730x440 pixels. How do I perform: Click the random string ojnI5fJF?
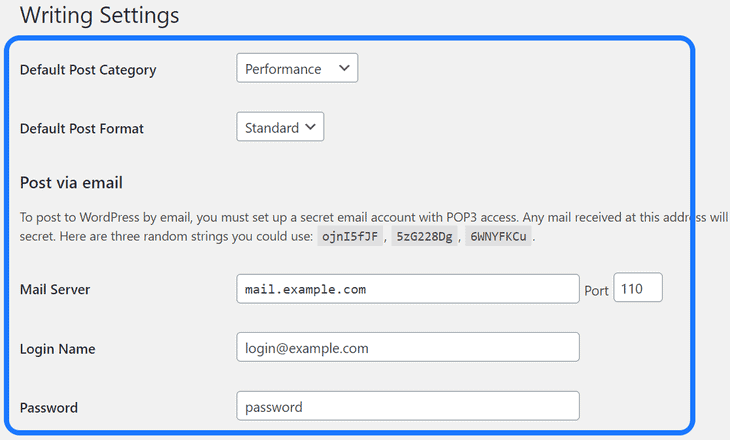click(x=349, y=237)
